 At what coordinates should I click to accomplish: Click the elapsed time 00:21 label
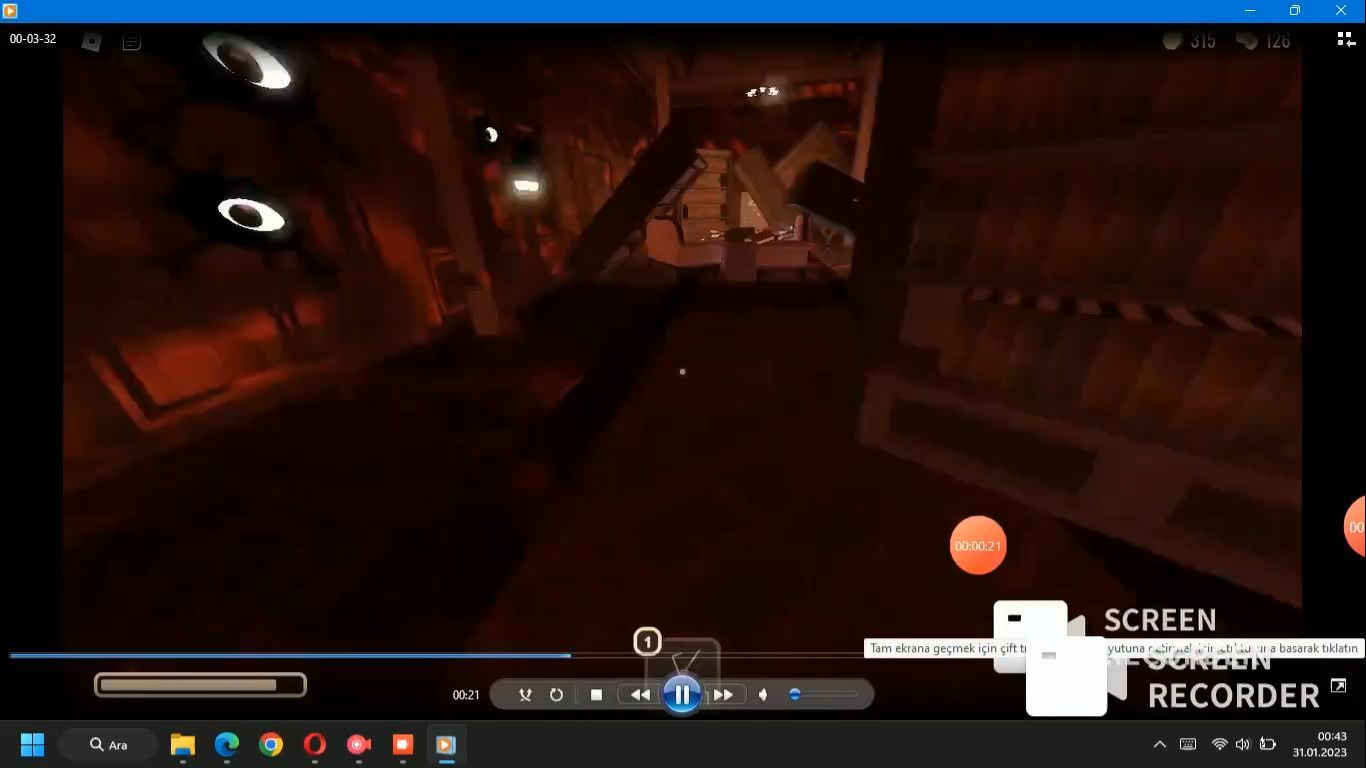(x=466, y=695)
